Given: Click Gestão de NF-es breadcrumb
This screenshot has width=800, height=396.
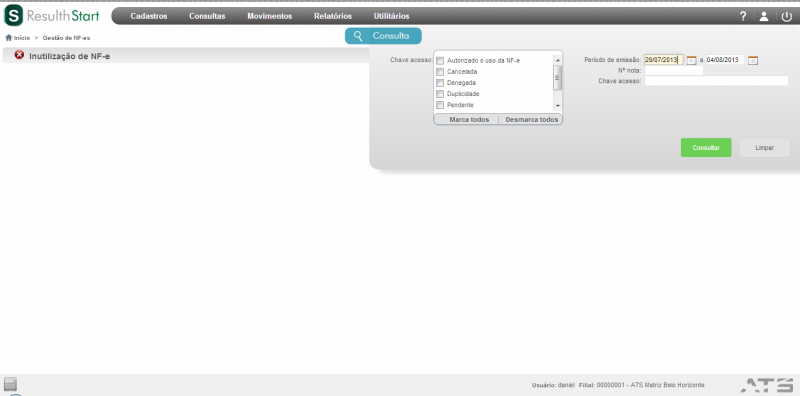Looking at the screenshot, I should point(66,38).
